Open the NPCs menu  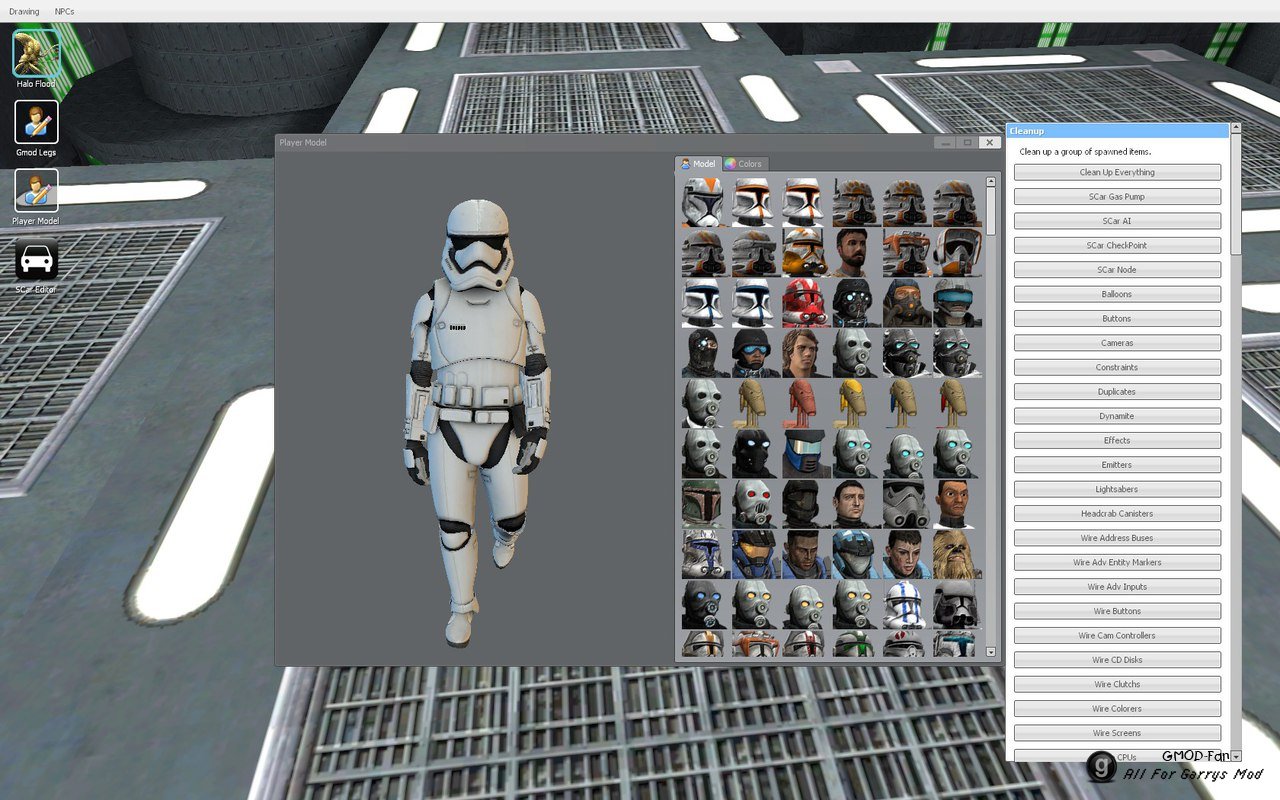64,11
